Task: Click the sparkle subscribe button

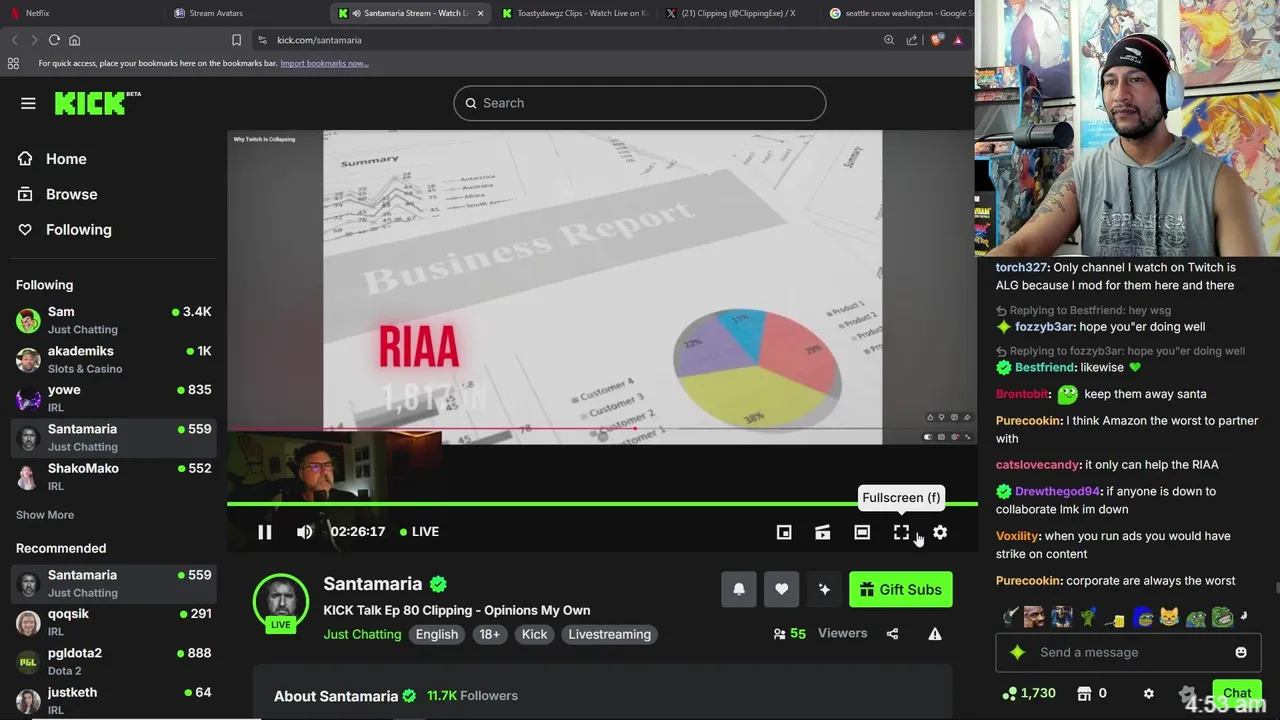Action: click(x=824, y=589)
